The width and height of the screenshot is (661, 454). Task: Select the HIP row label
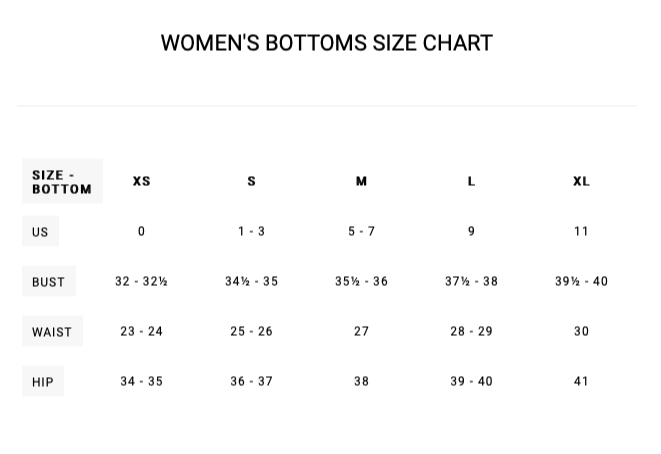click(43, 381)
